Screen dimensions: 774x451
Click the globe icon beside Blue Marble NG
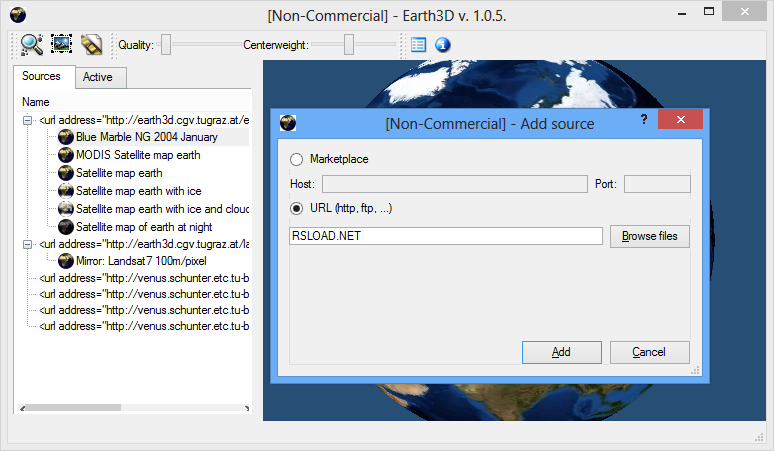66,137
